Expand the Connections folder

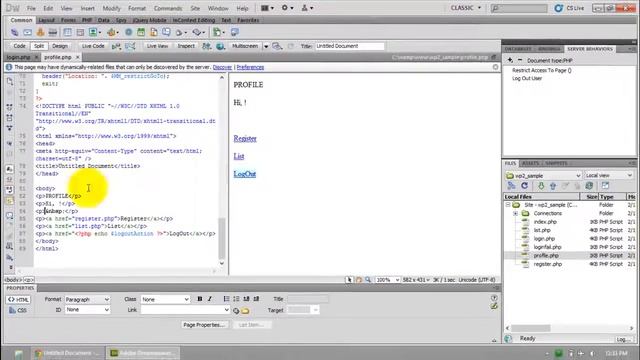point(516,213)
